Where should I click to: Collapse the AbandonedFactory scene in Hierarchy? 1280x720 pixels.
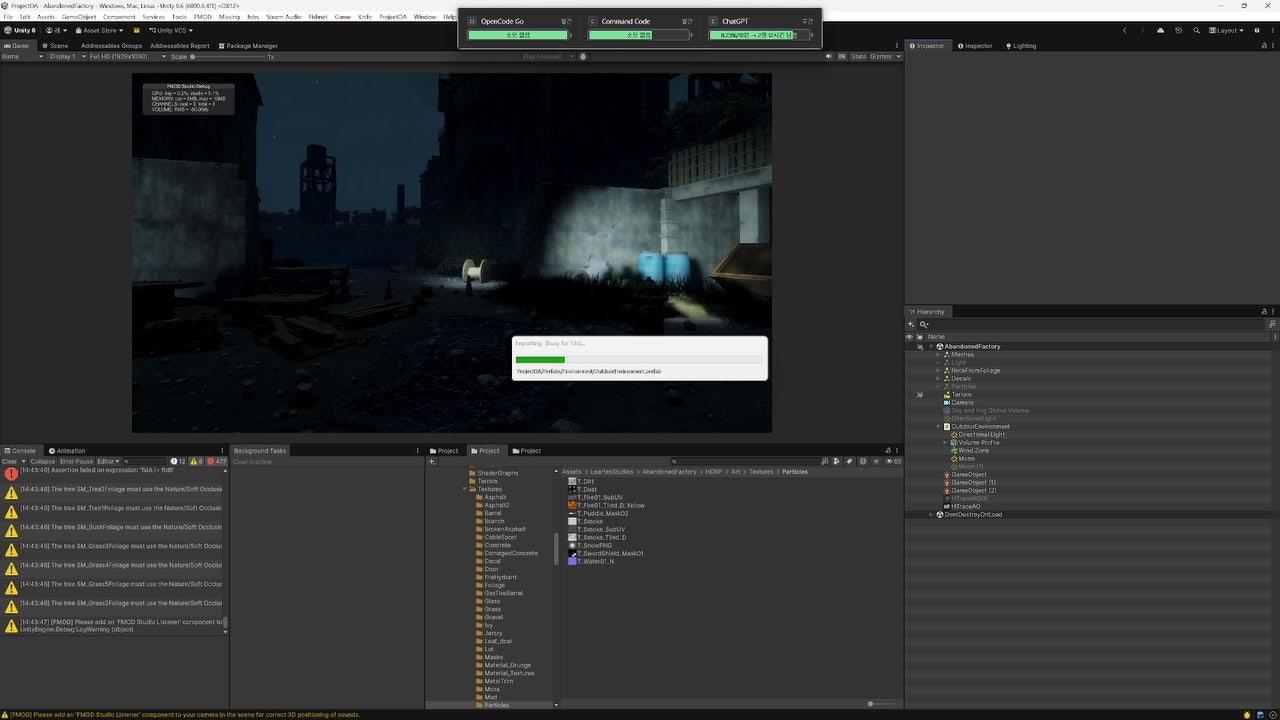[931, 347]
